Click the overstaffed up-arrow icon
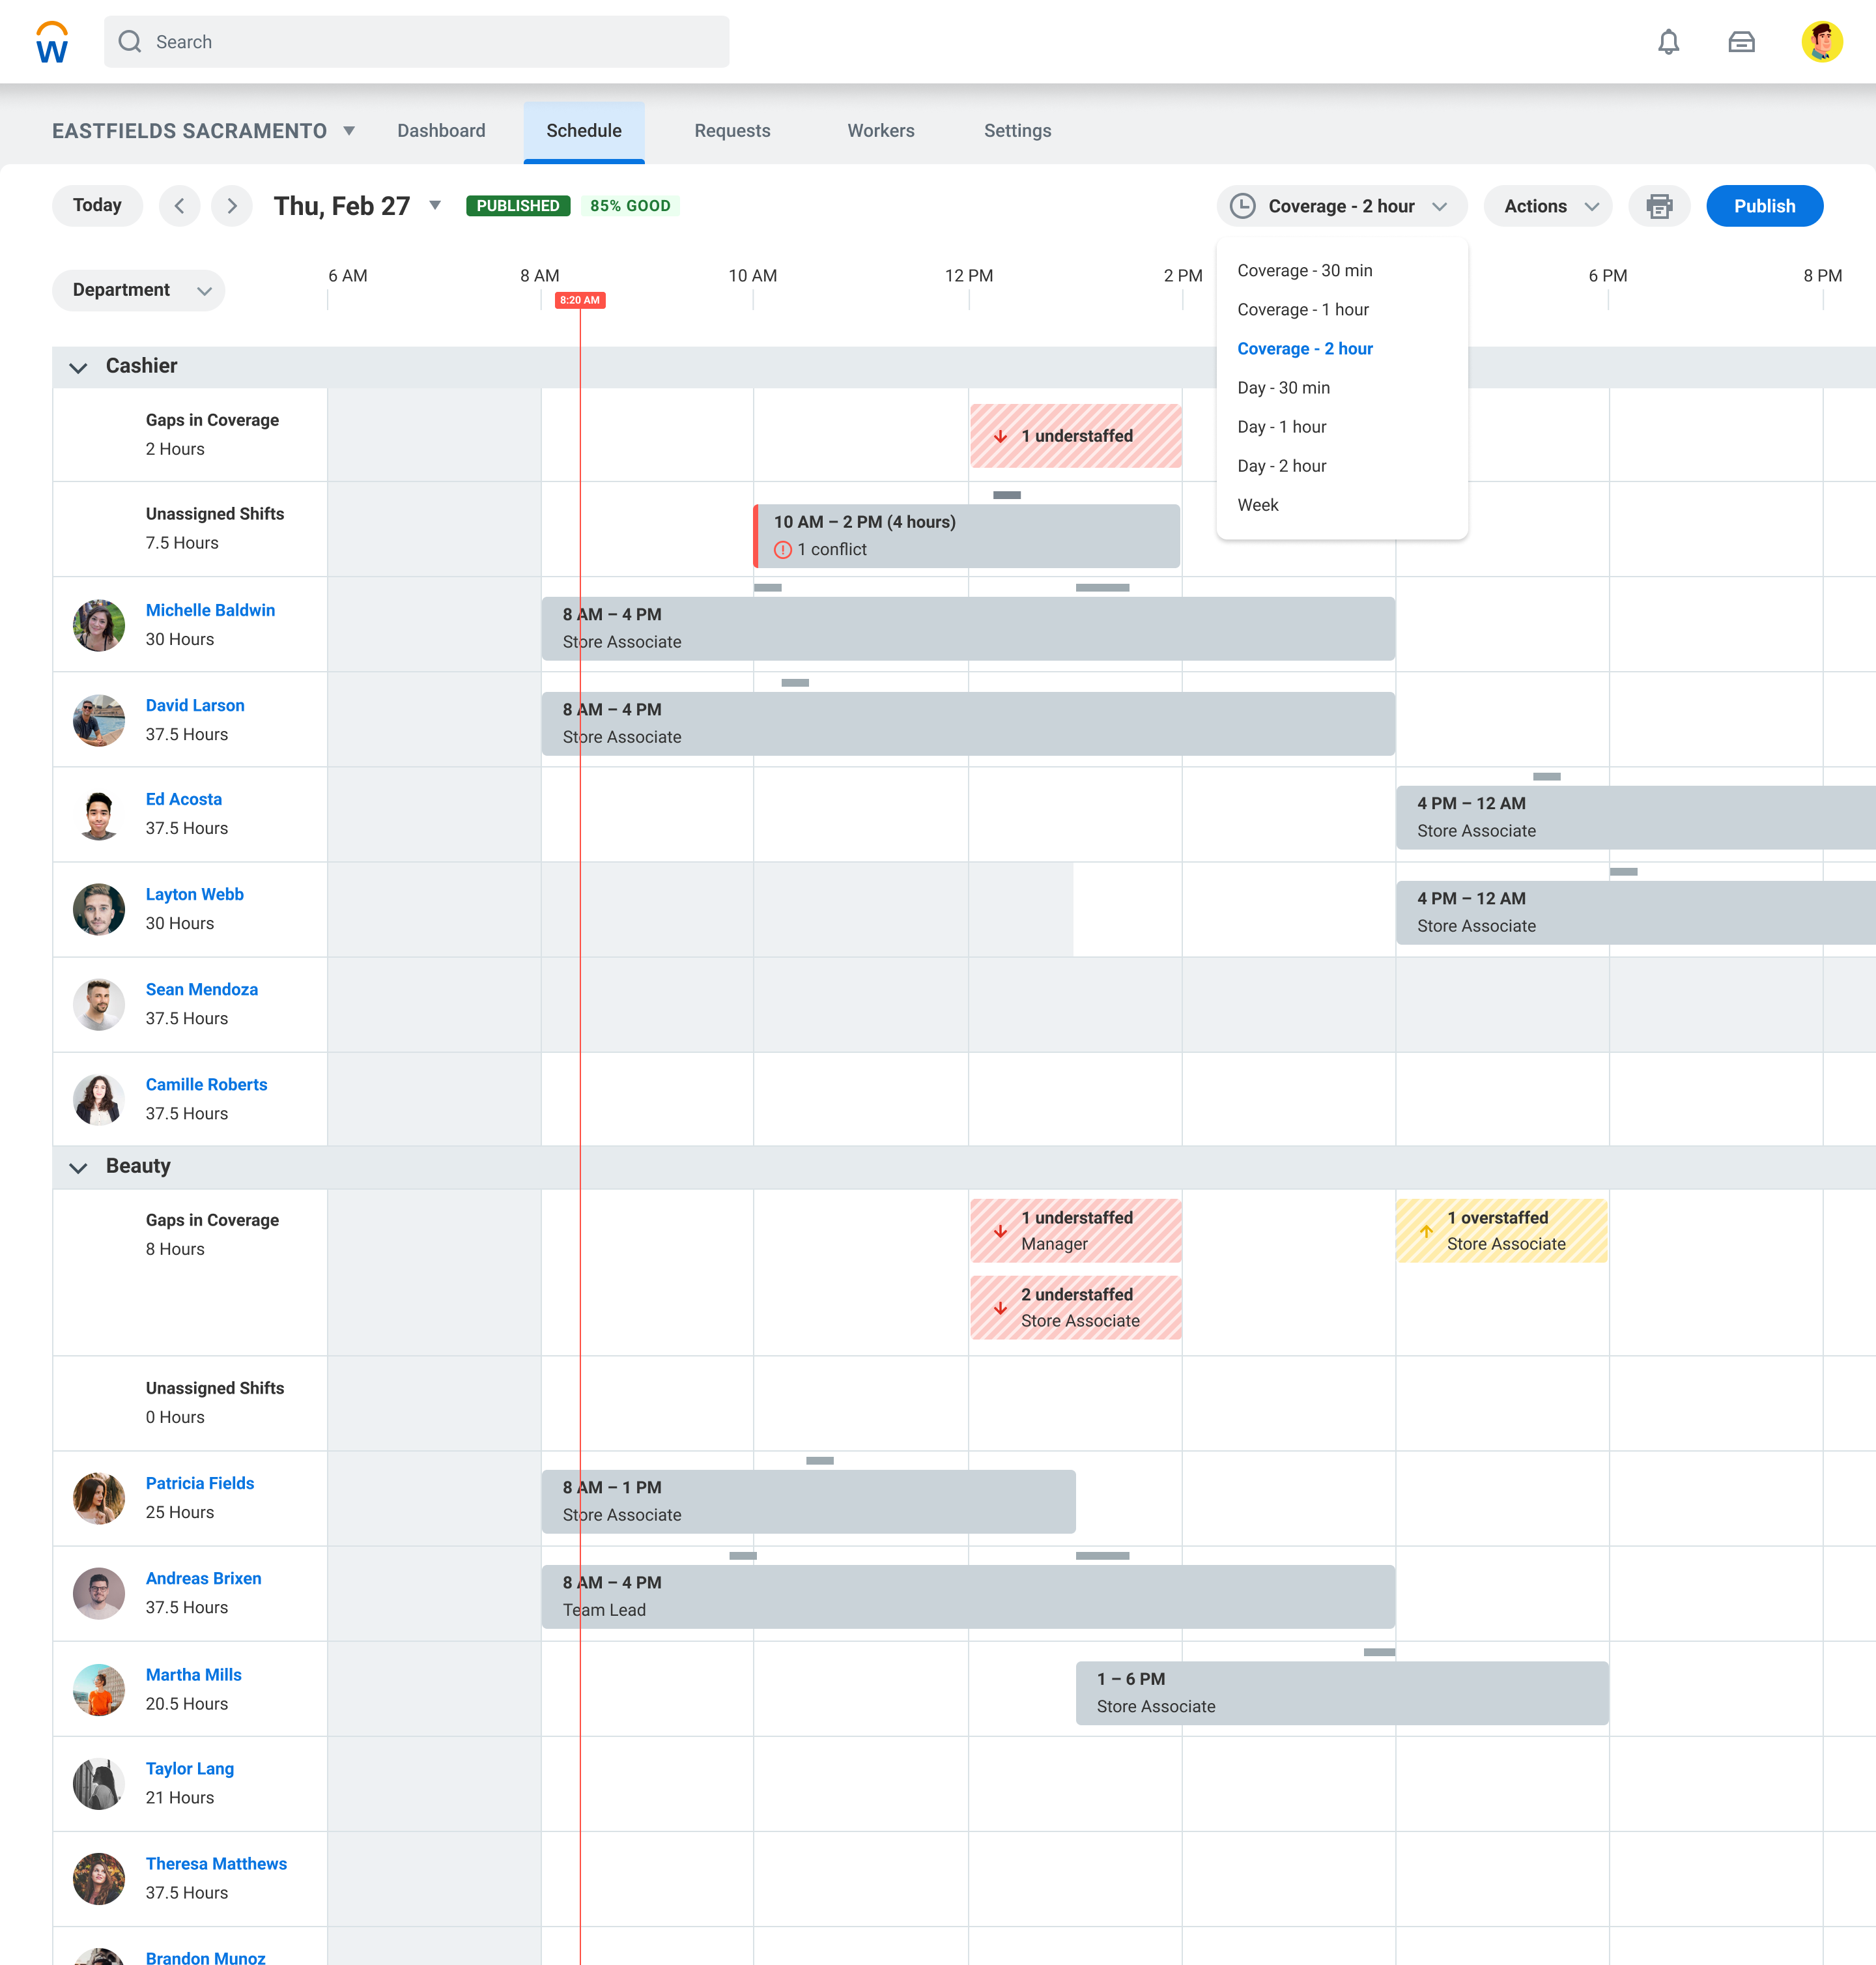Screen dimensions: 1876x1965 click(x=1426, y=1231)
